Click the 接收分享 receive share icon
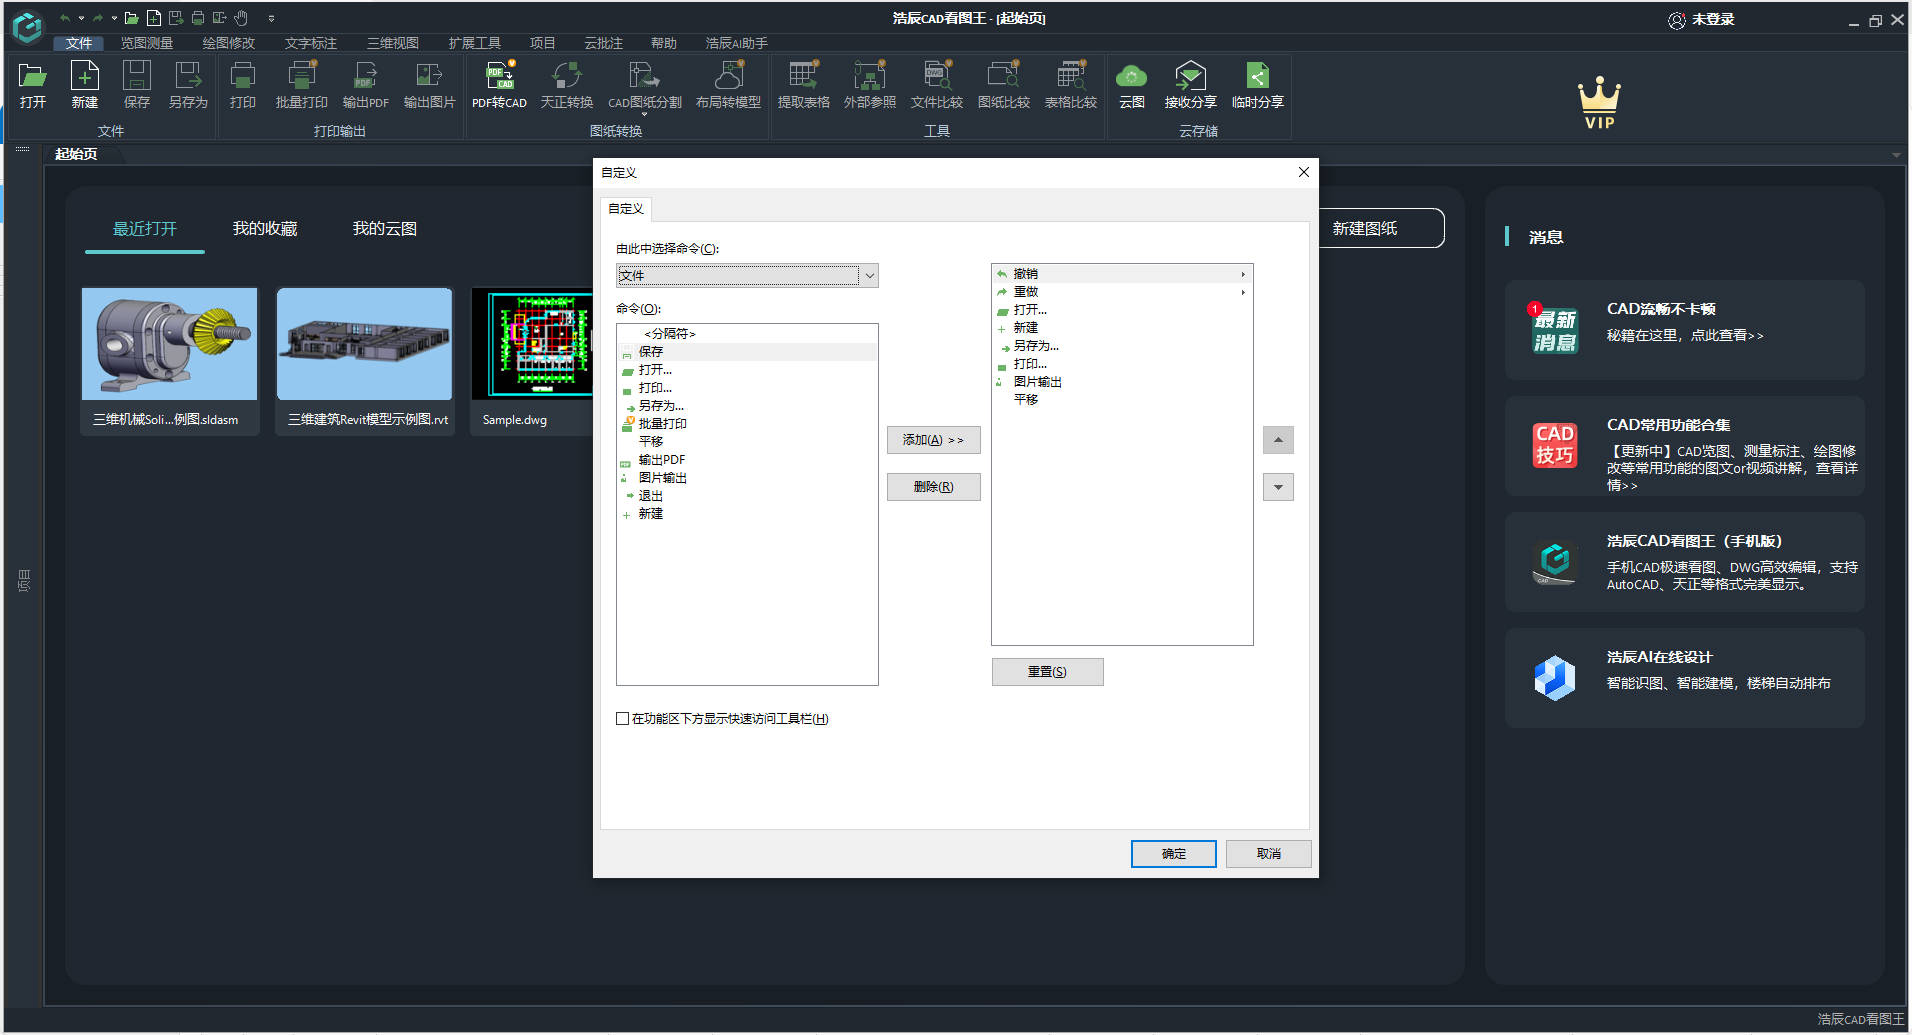The image size is (1912, 1035). point(1191,85)
